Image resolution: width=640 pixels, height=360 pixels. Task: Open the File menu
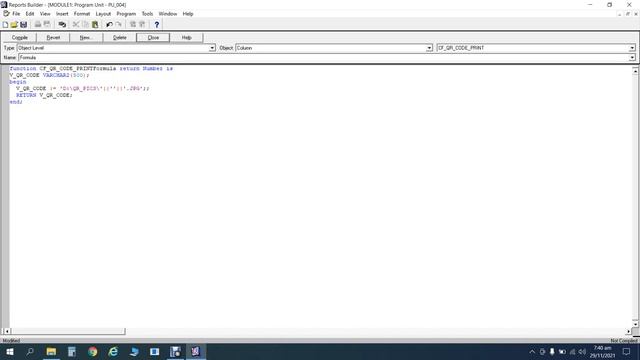point(16,14)
